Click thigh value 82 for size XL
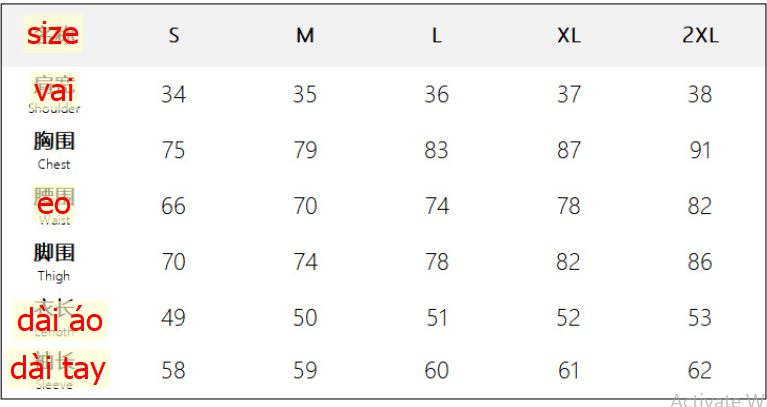 [568, 262]
